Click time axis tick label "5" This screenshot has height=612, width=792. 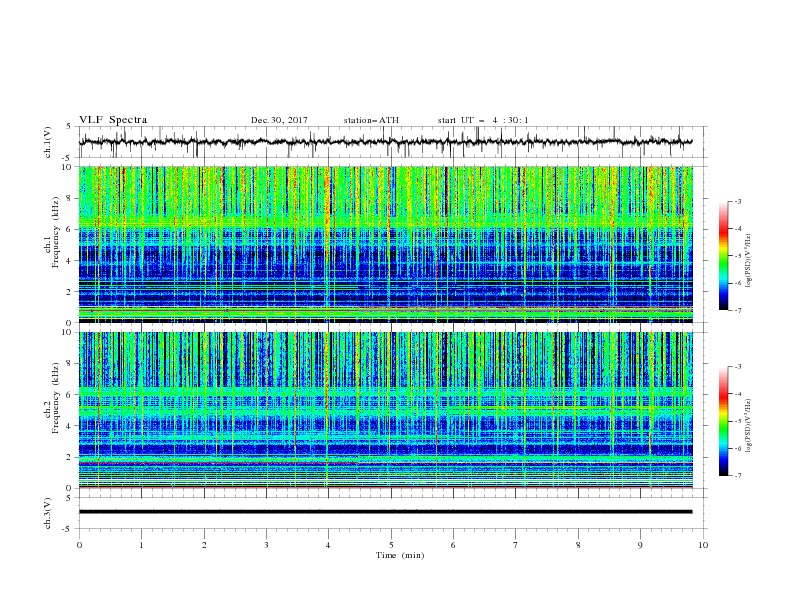point(391,545)
